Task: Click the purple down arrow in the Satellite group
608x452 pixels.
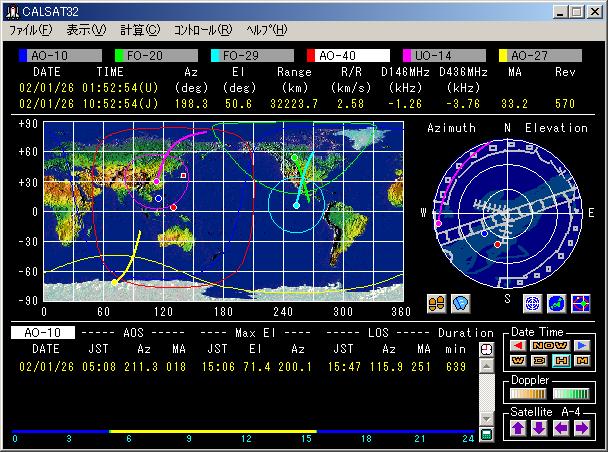Action: (539, 428)
